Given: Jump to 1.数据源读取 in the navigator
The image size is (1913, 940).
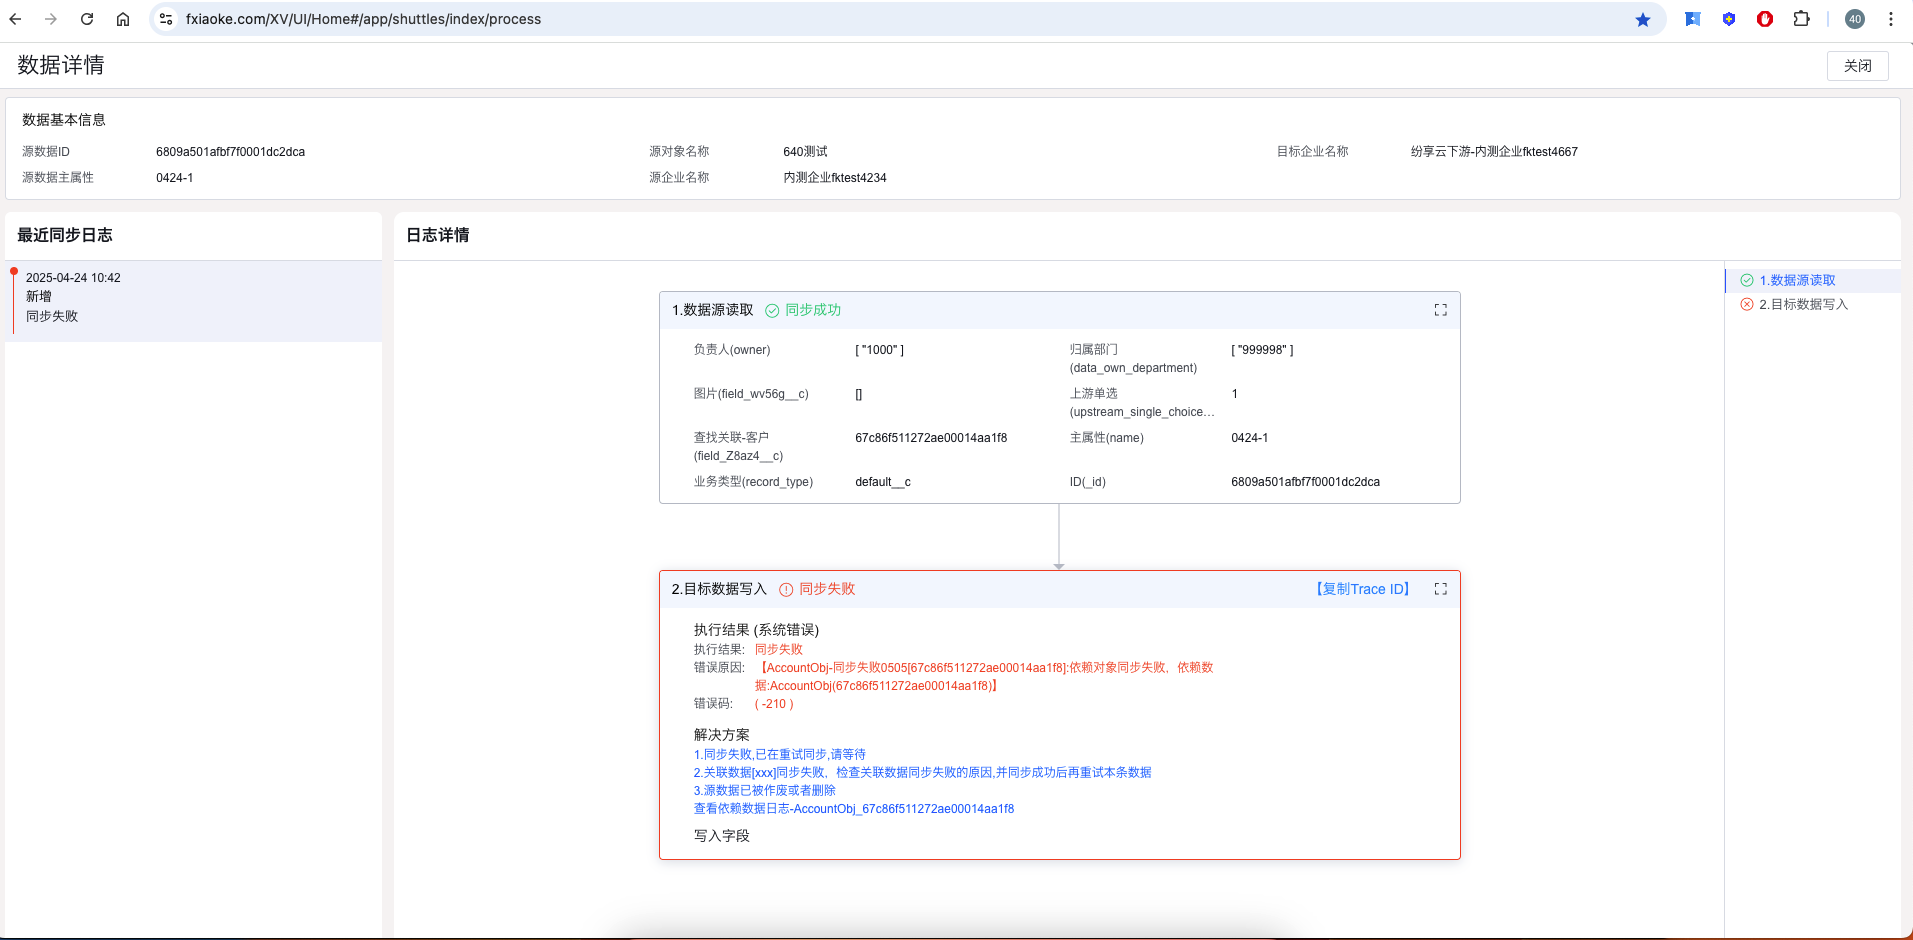Looking at the screenshot, I should 1797,280.
